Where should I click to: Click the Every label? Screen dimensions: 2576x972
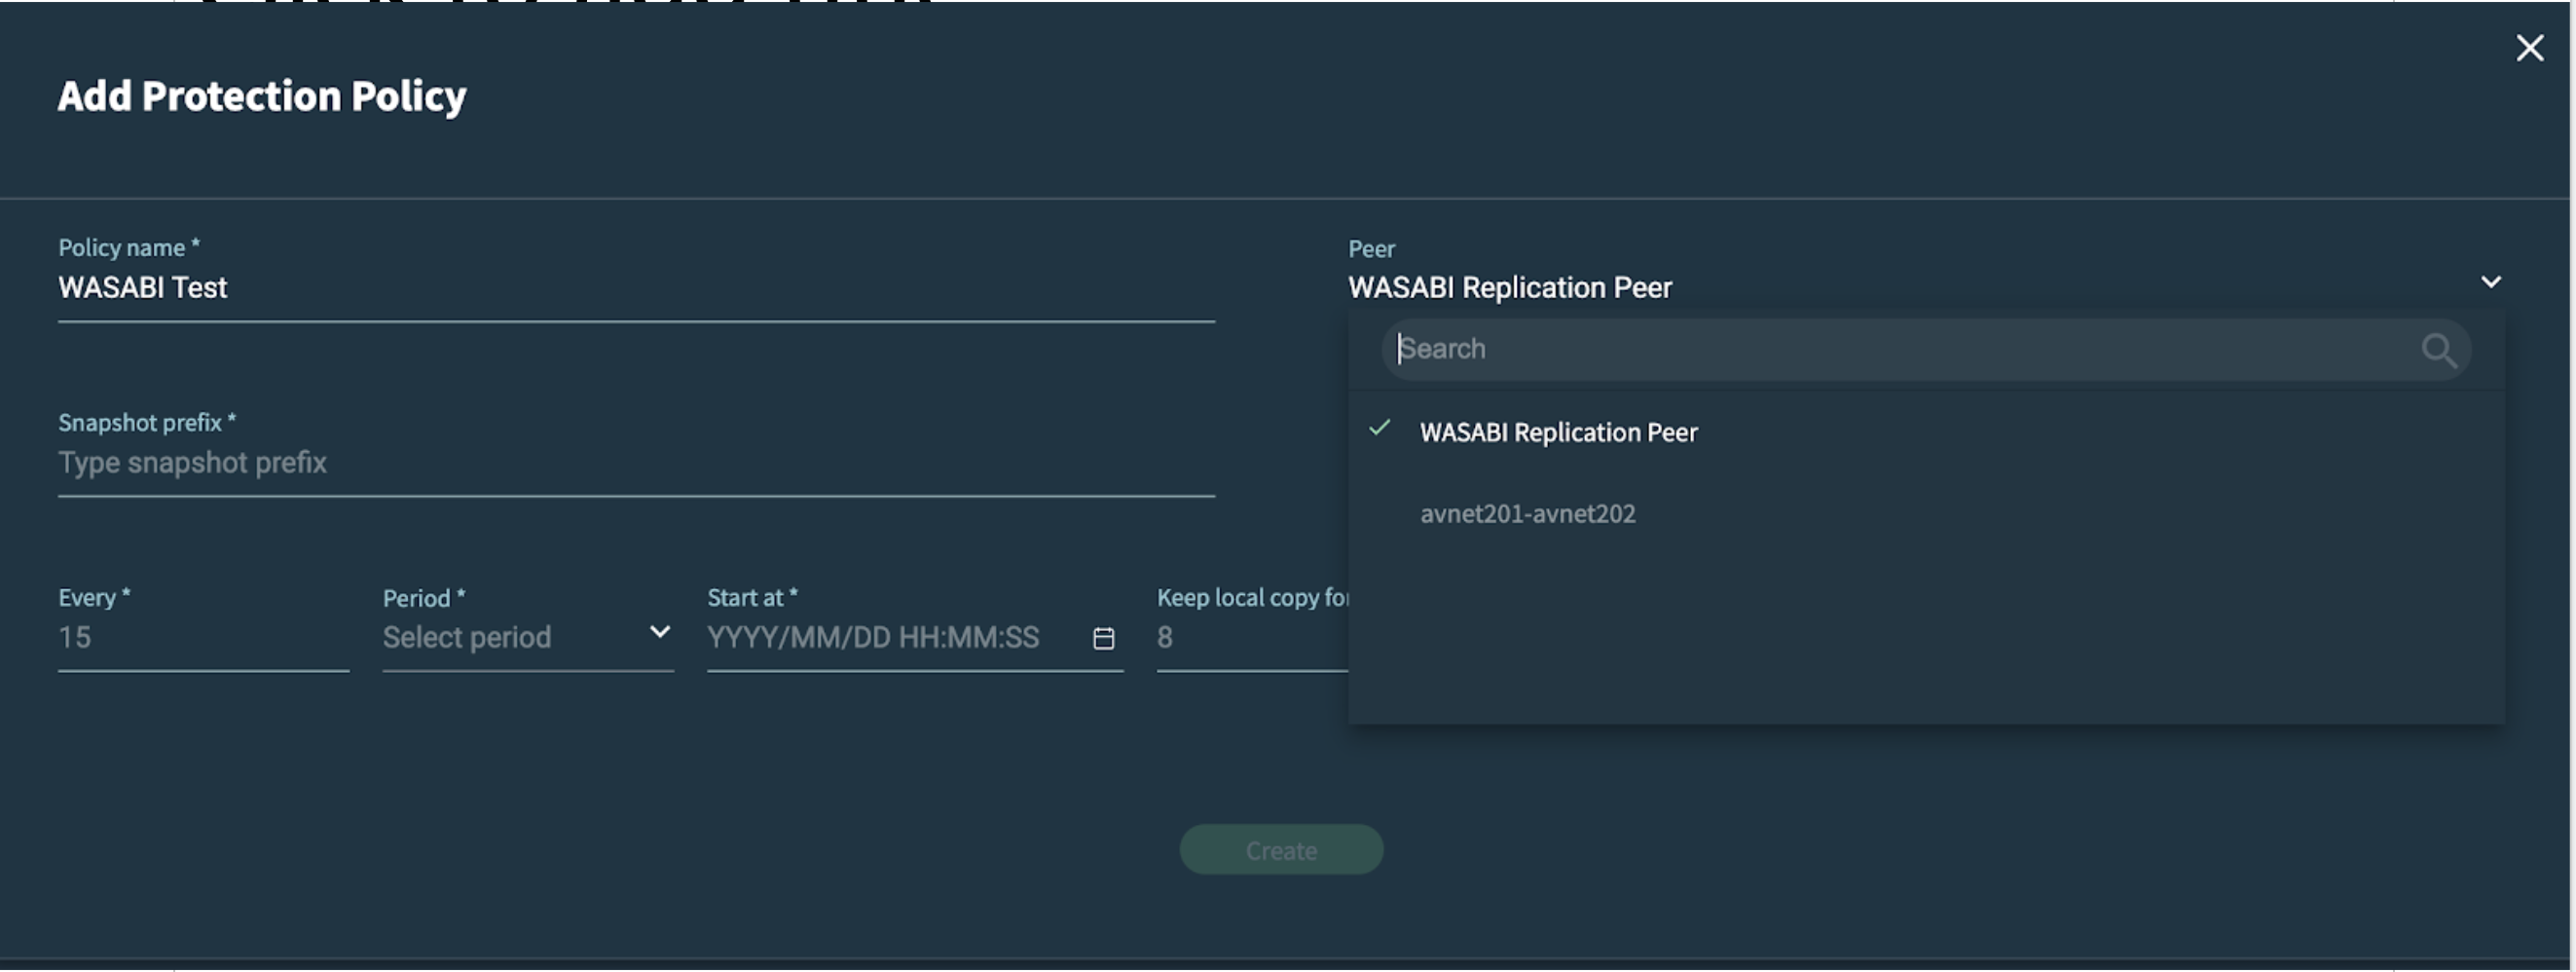94,598
